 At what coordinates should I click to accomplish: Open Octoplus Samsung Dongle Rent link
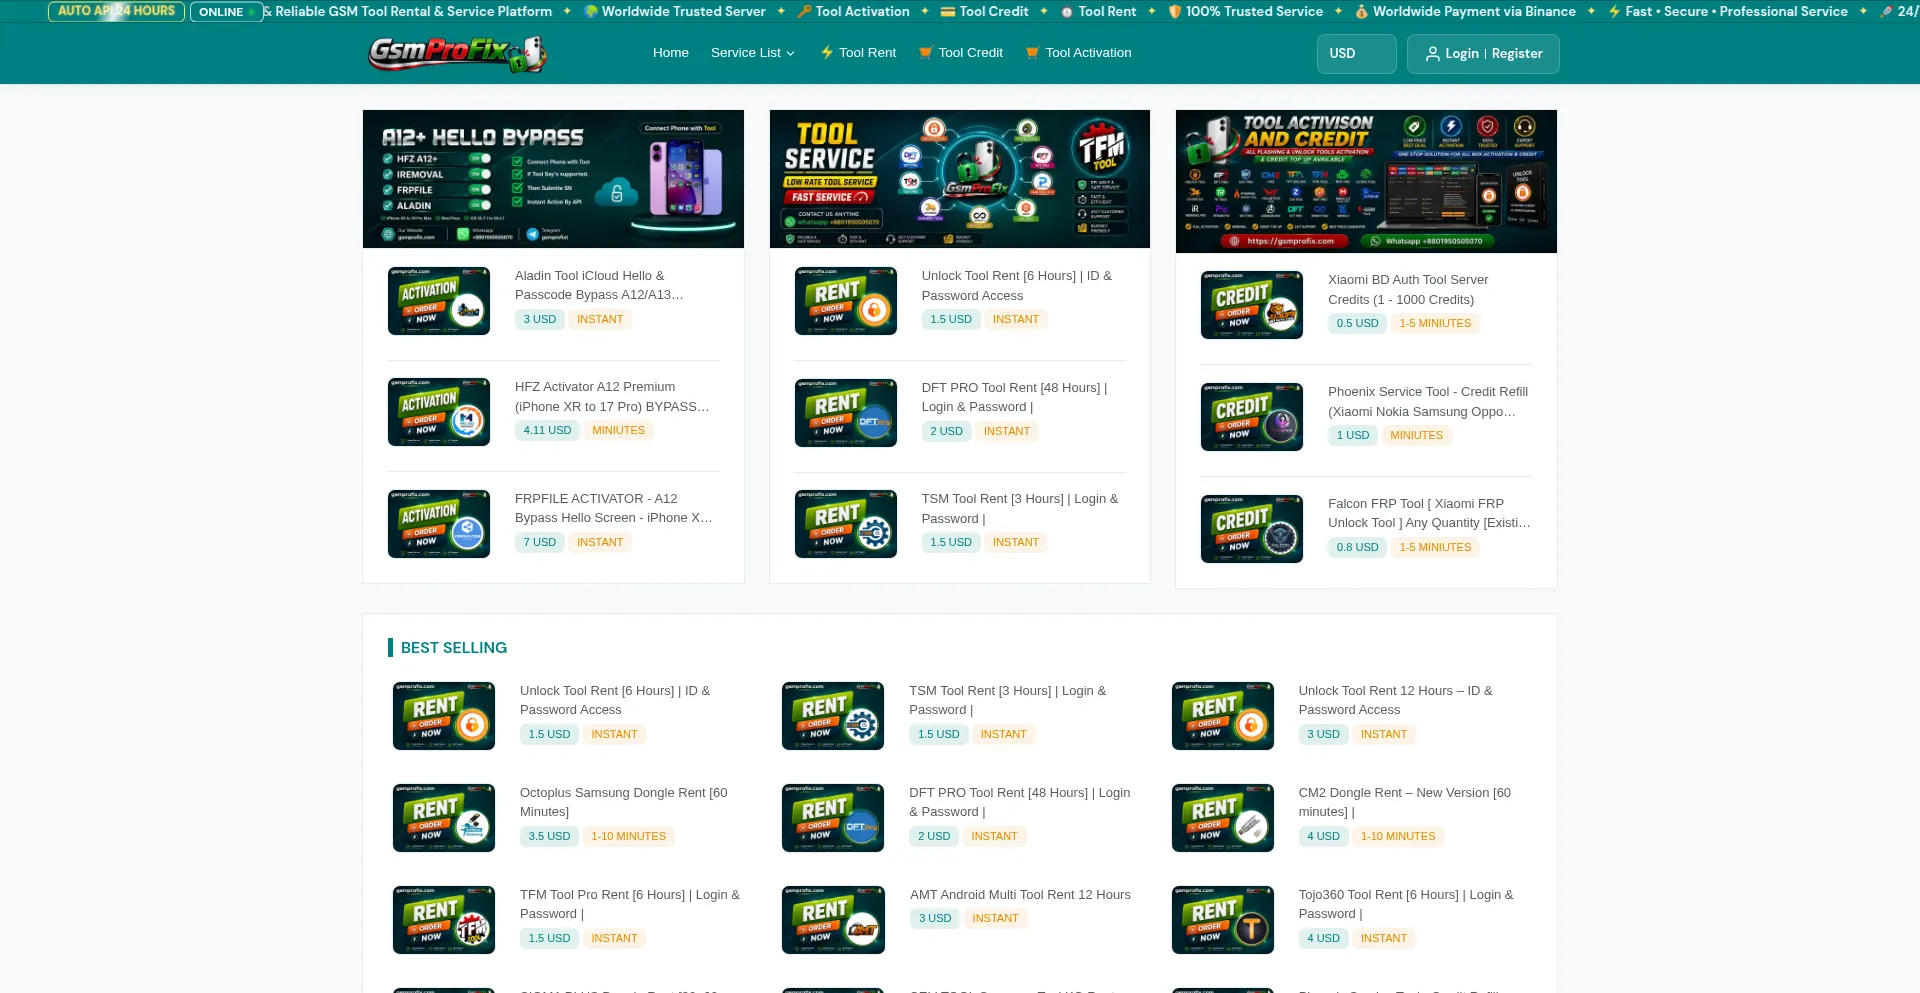tap(624, 802)
